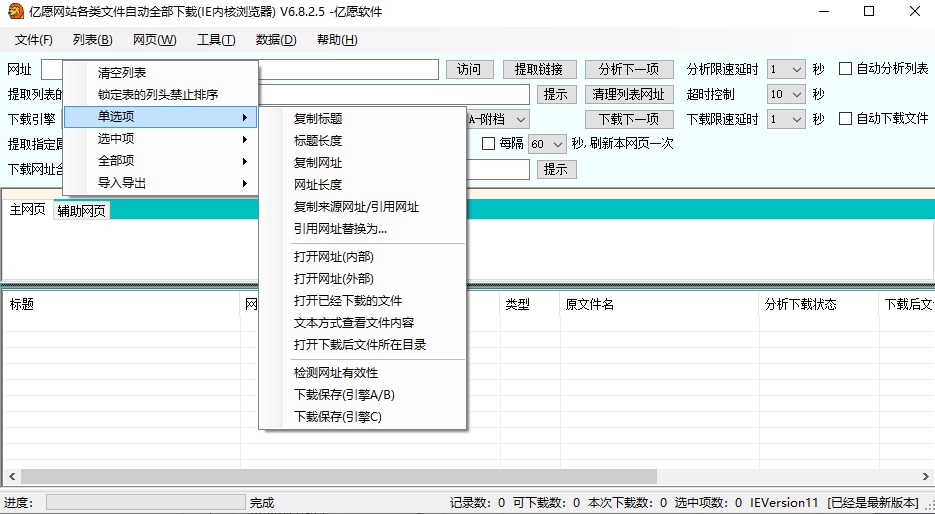
Task: Open the 帮助(H) menu
Action: pyautogui.click(x=337, y=40)
